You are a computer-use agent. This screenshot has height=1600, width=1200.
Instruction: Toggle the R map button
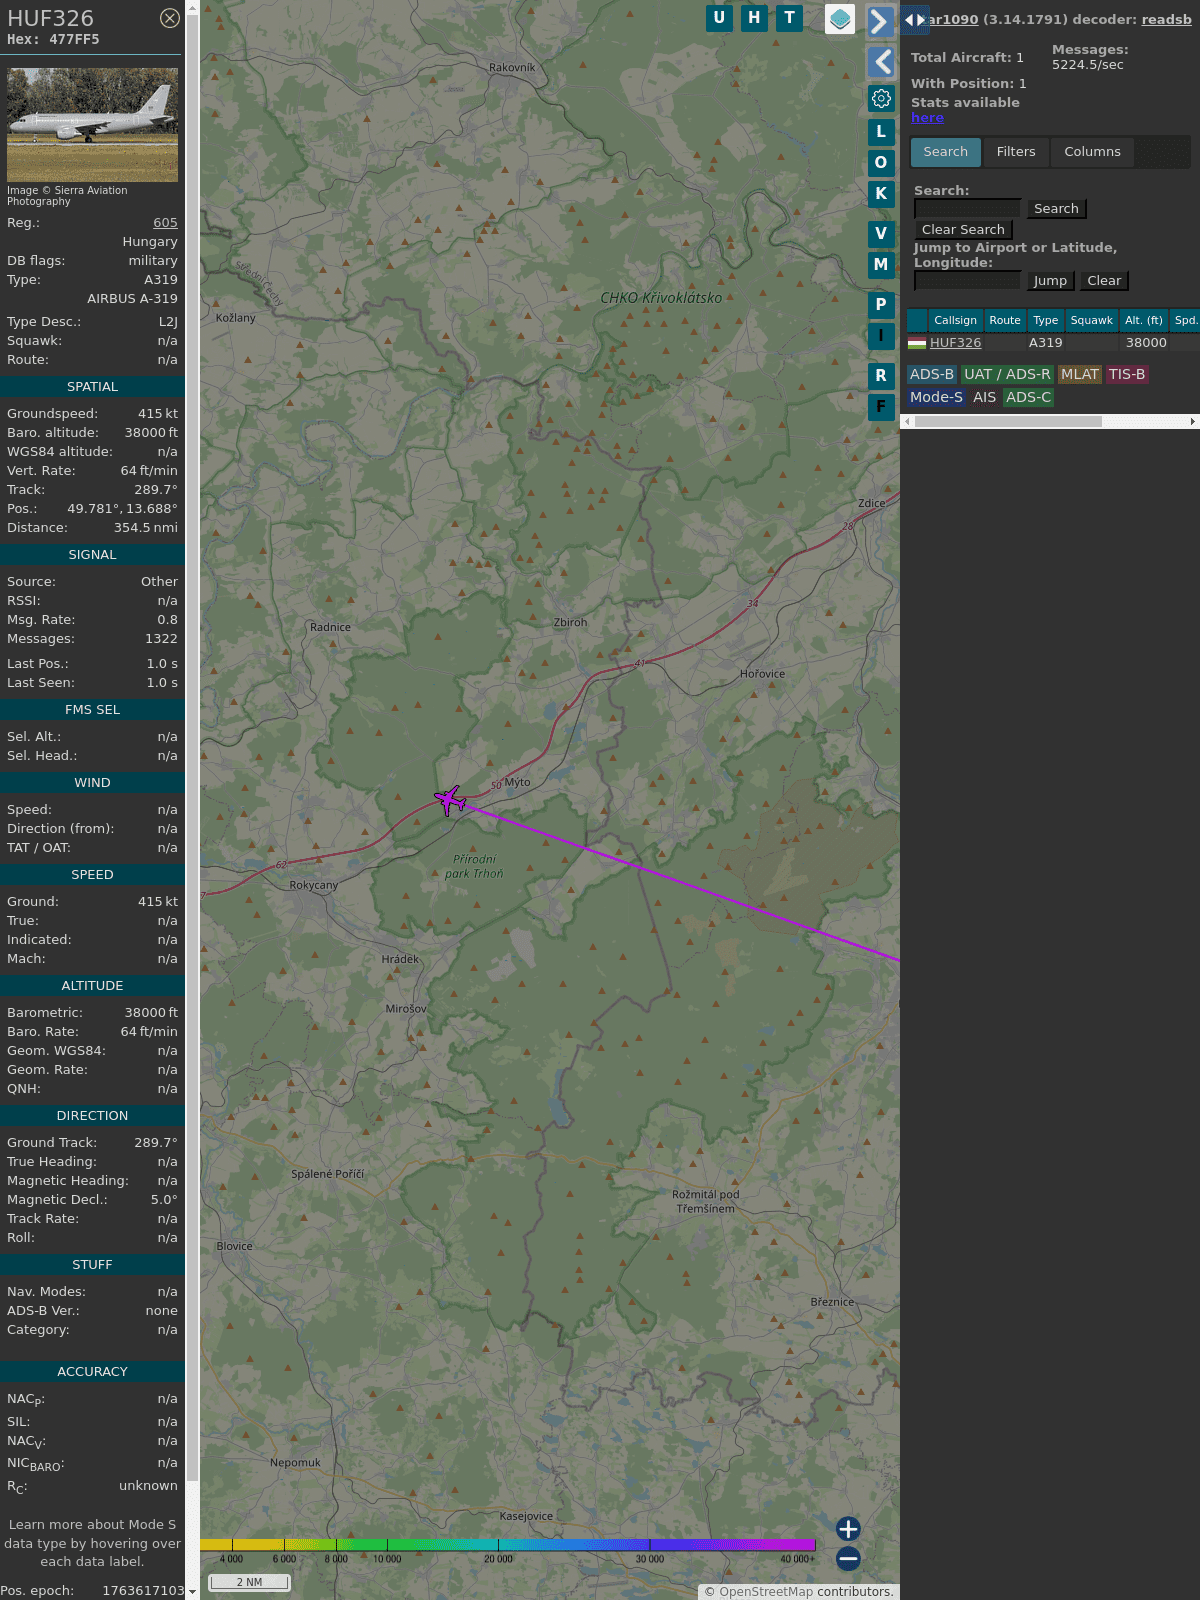click(x=881, y=376)
